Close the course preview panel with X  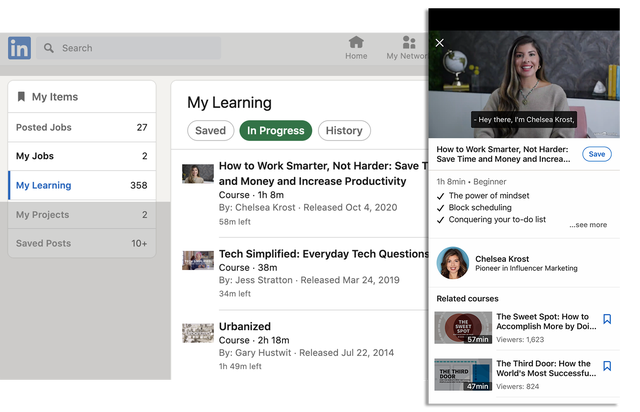(x=439, y=43)
